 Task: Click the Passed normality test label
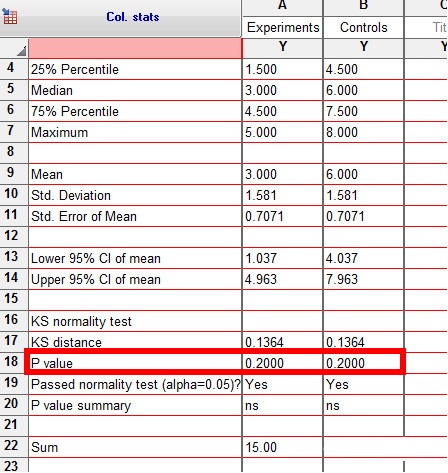click(135, 384)
